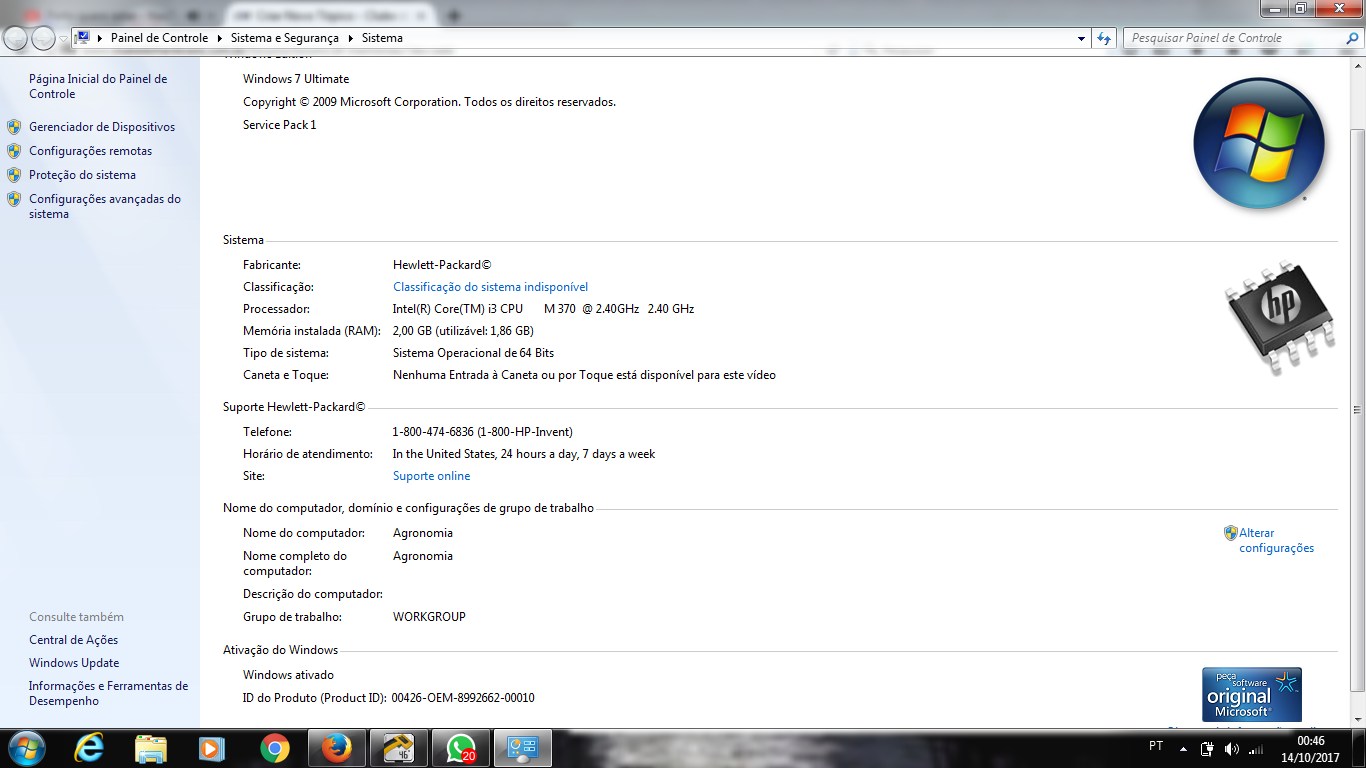1366x768 pixels.
Task: Open Página Inicial do Painel de Controle
Action: click(x=98, y=86)
